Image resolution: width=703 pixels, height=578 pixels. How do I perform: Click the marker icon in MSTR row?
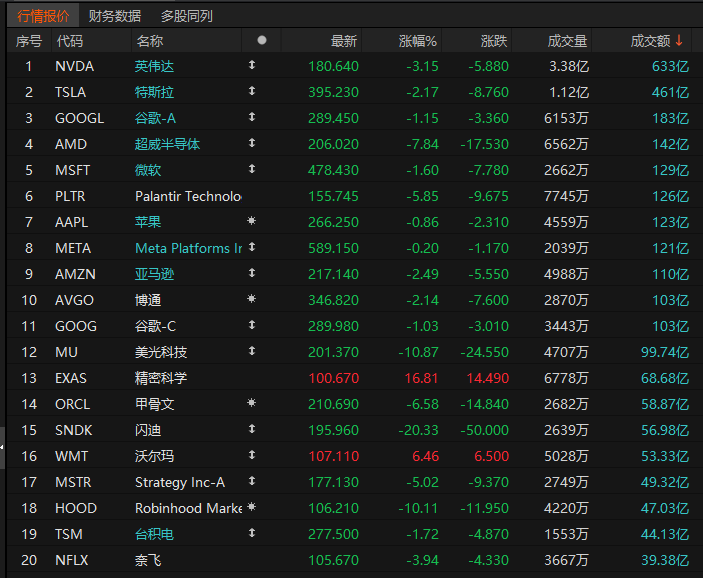point(252,481)
